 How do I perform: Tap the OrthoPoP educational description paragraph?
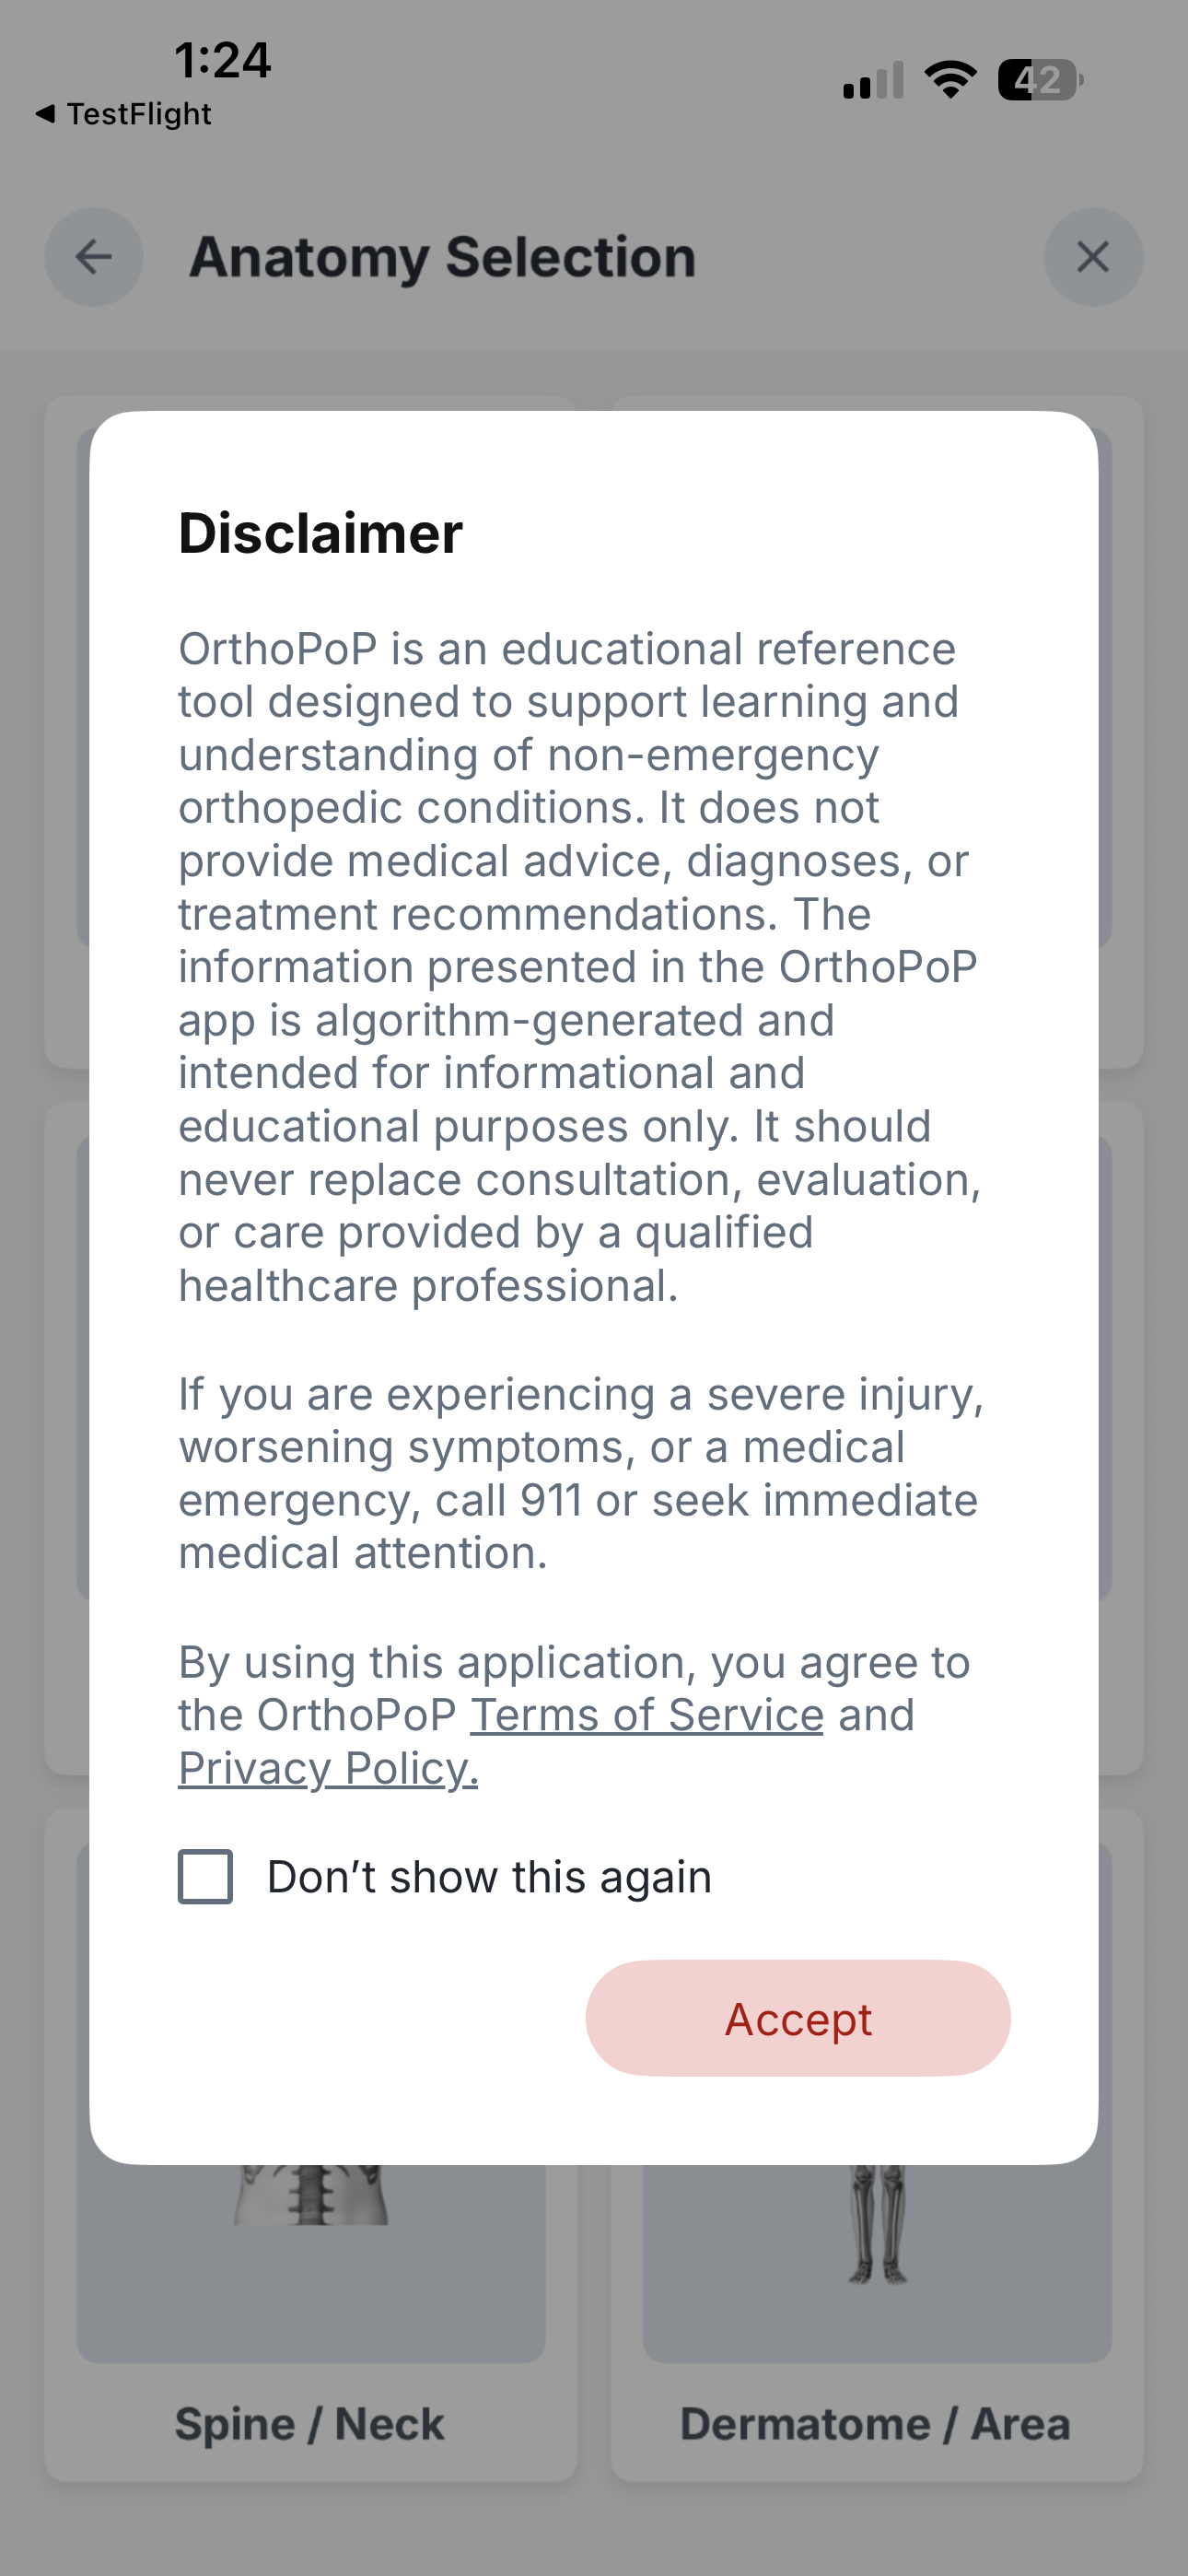coord(580,967)
